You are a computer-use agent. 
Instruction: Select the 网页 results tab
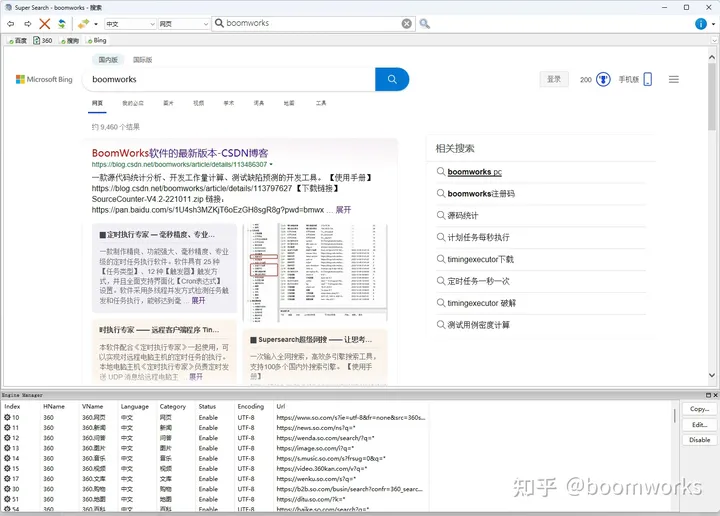coord(97,103)
